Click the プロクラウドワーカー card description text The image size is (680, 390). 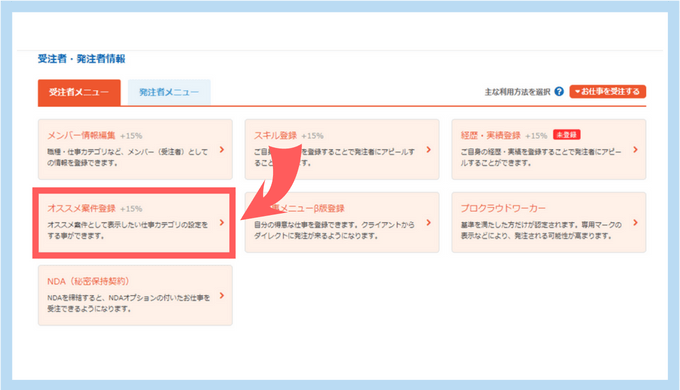(541, 230)
